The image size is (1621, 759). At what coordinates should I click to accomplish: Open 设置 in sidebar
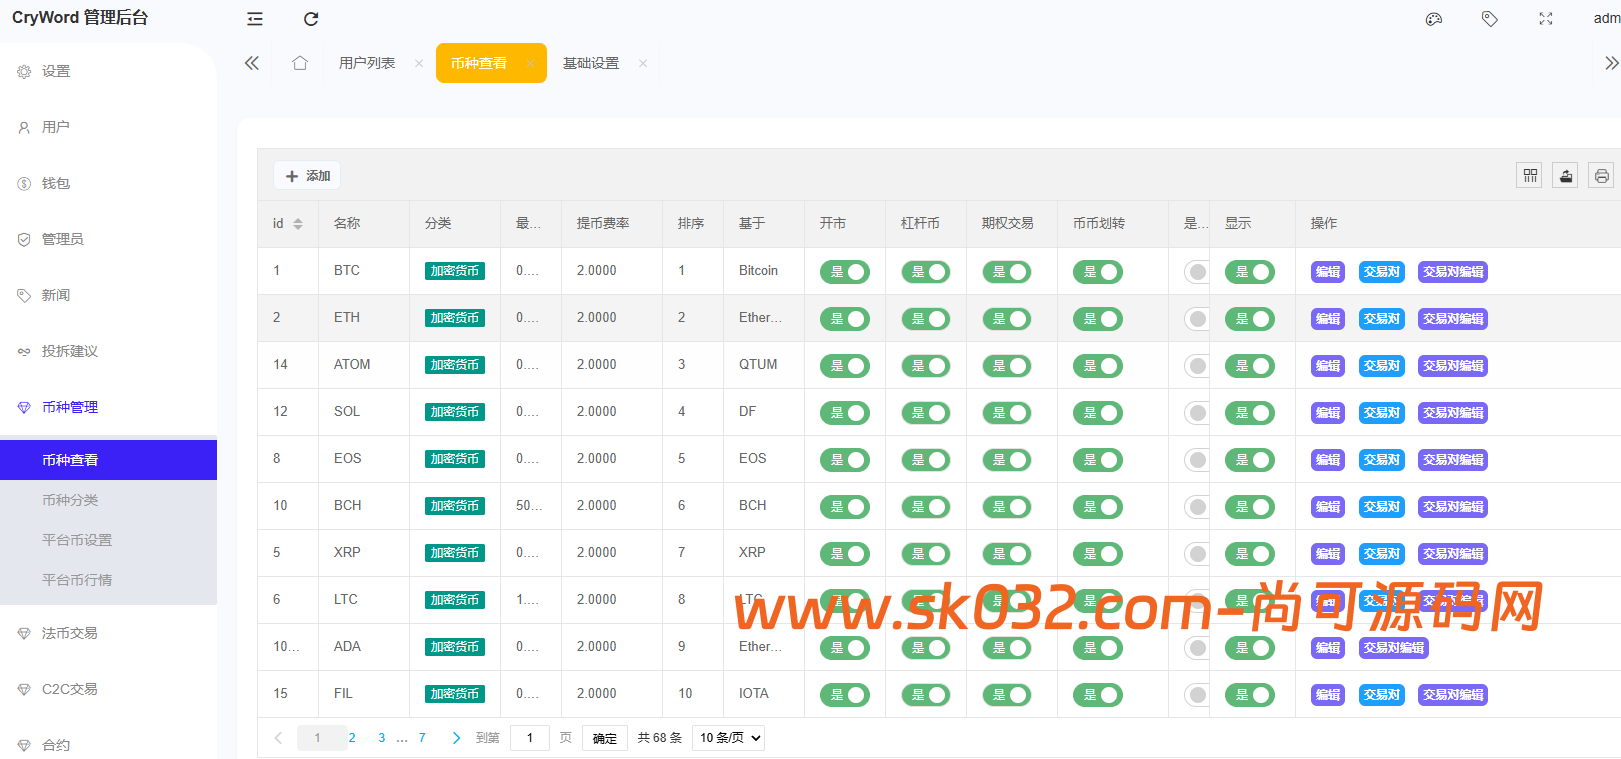[56, 71]
